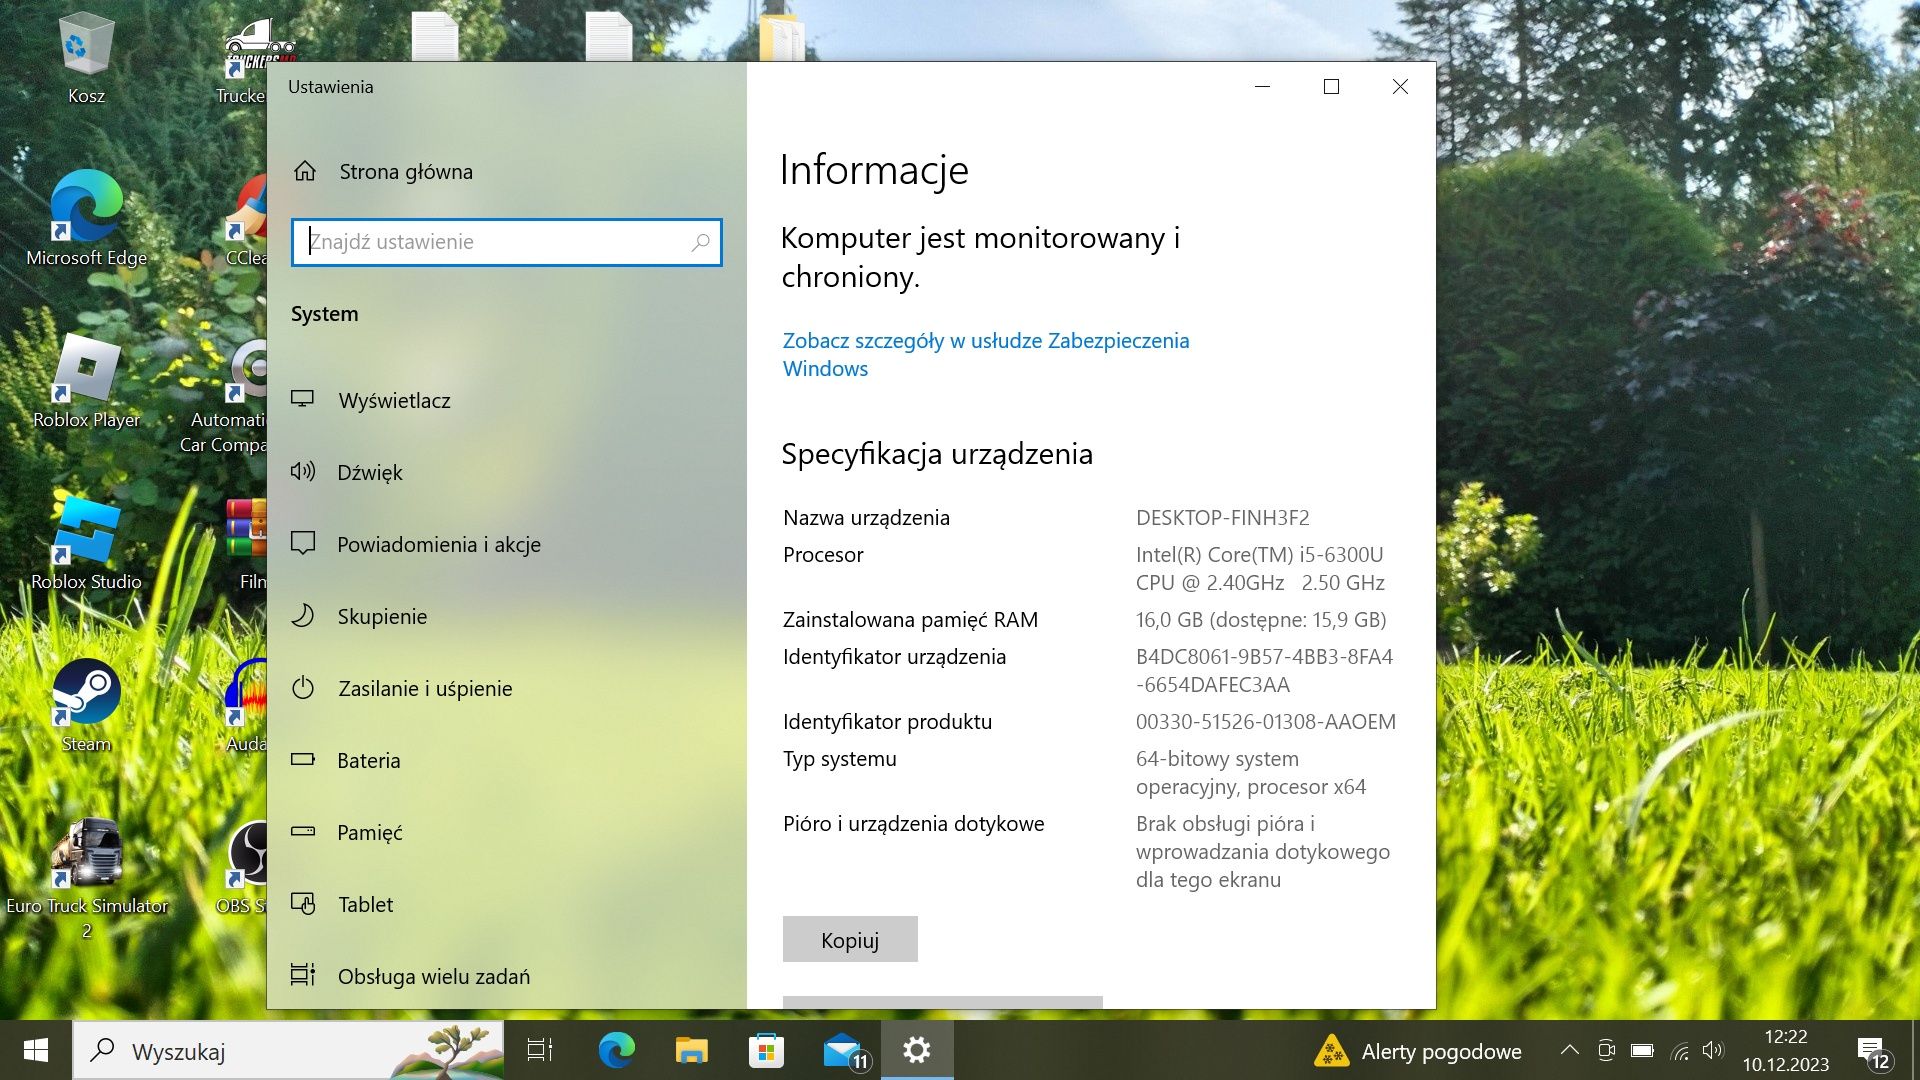This screenshot has width=1920, height=1080.
Task: Click the Typ systemu label
Action: coord(840,759)
